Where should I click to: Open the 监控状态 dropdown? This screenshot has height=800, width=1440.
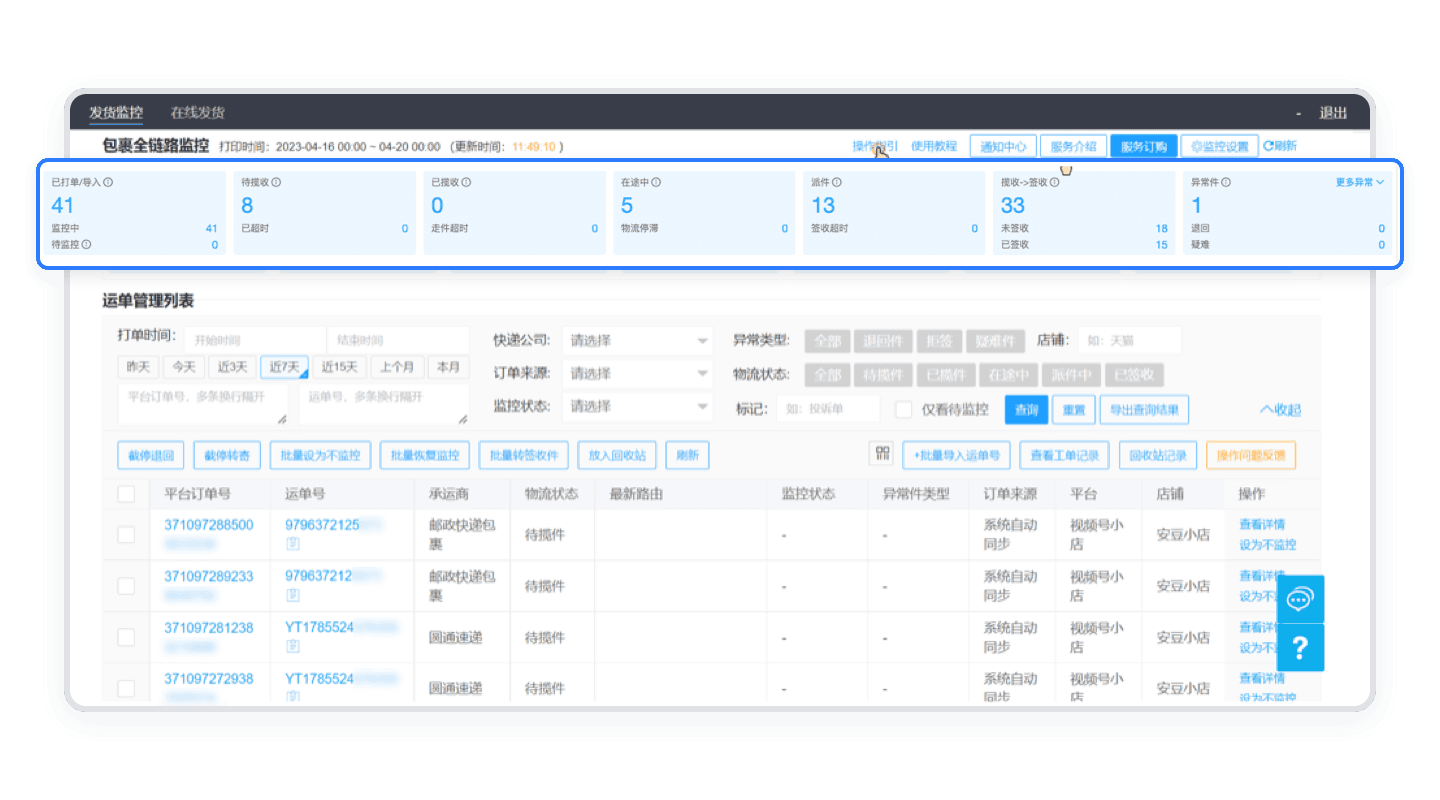point(637,407)
